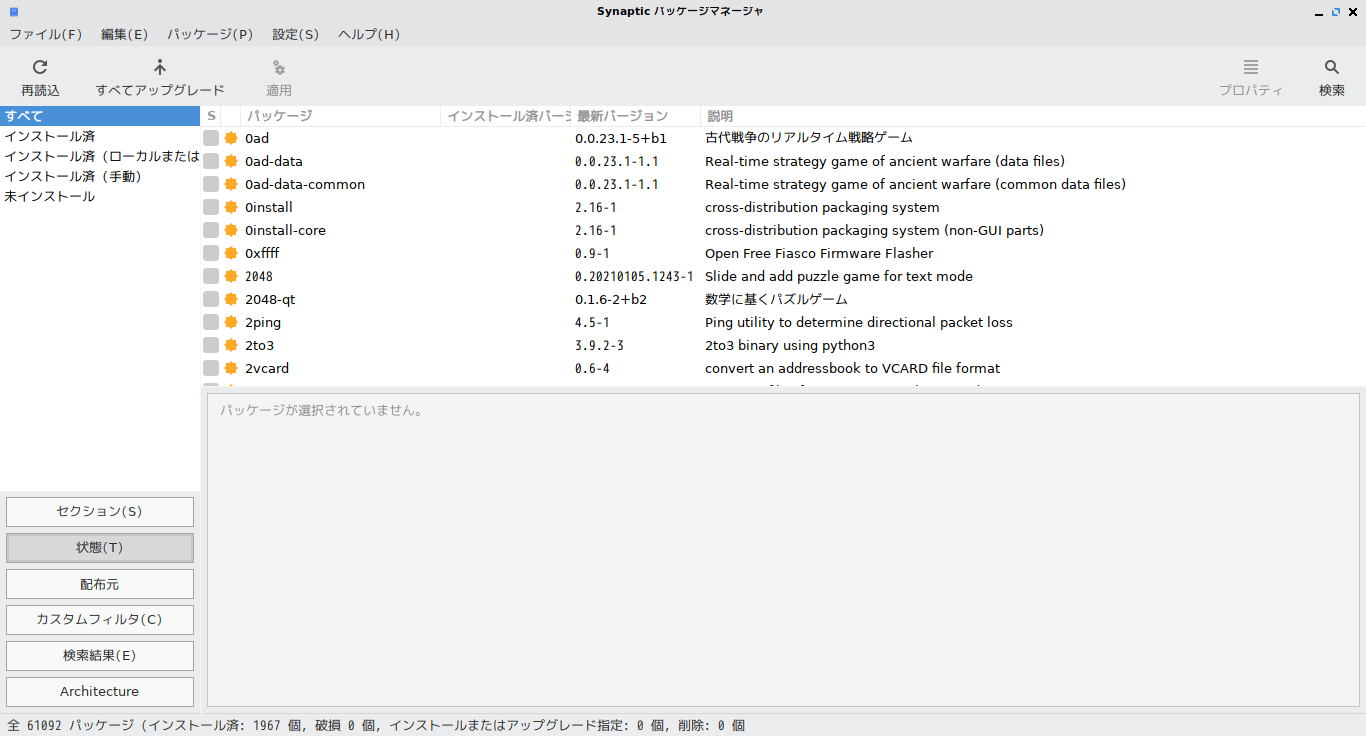The height and width of the screenshot is (736, 1366).
Task: Sort by the インストール済バージョン column header
Action: pyautogui.click(x=506, y=116)
